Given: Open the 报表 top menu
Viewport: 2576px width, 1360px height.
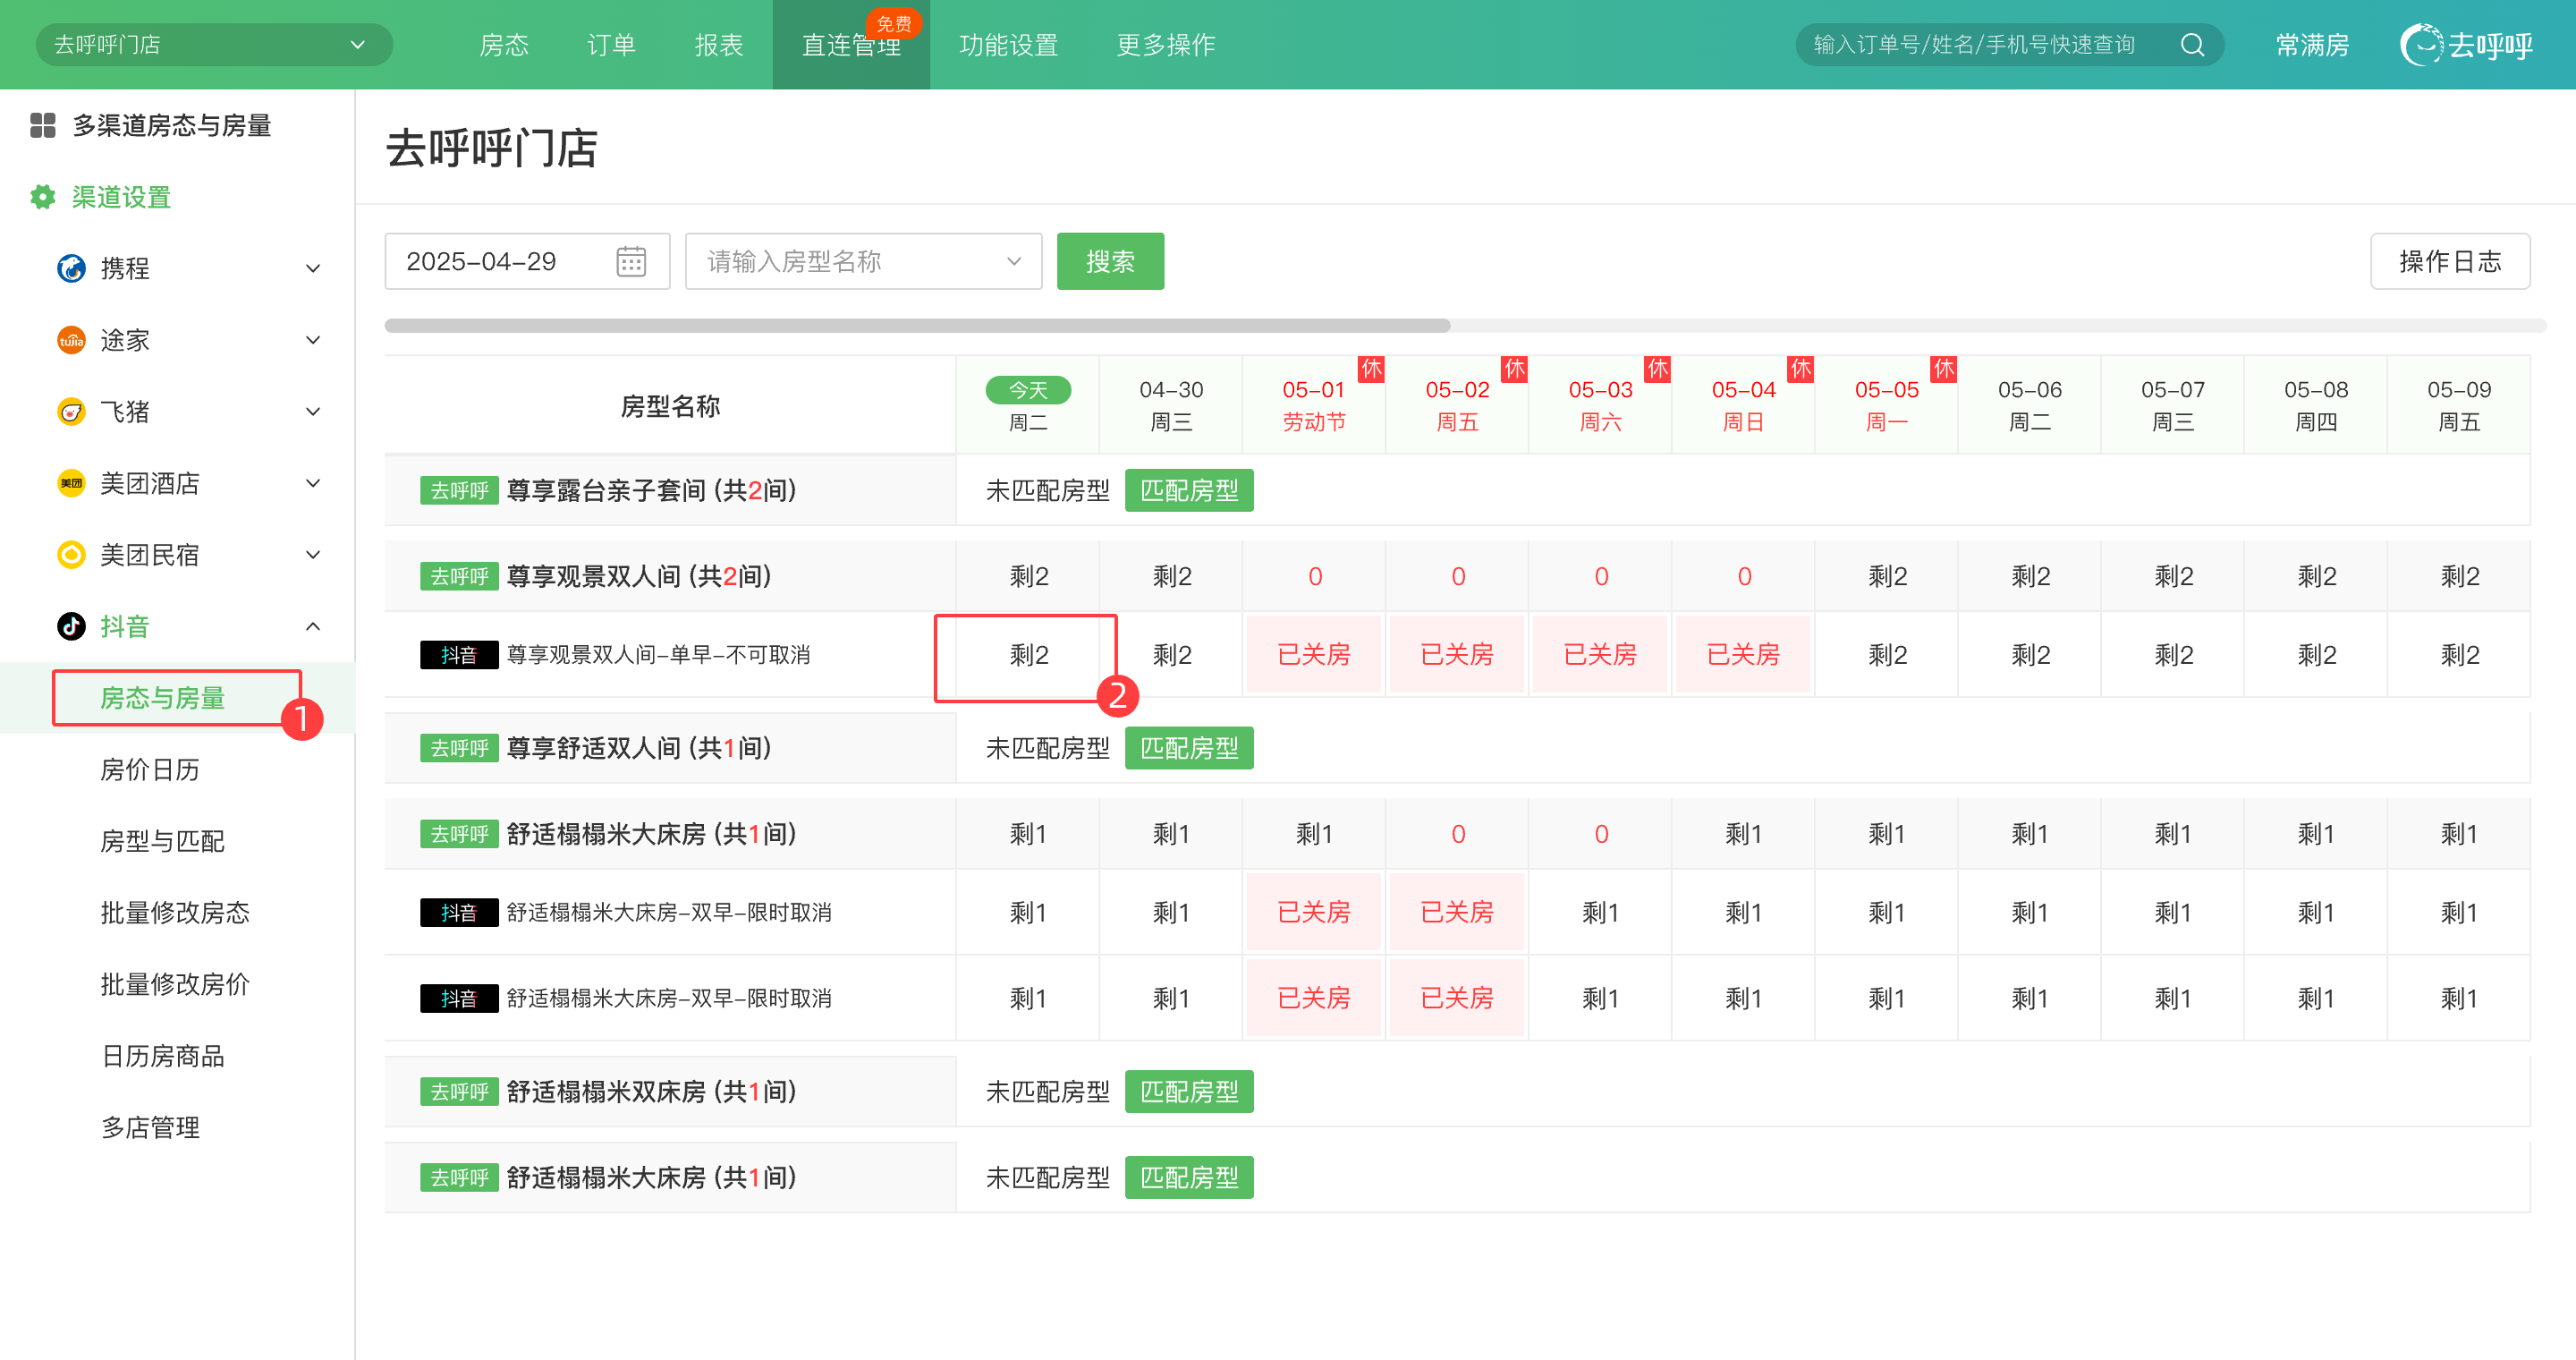Looking at the screenshot, I should click(x=718, y=45).
